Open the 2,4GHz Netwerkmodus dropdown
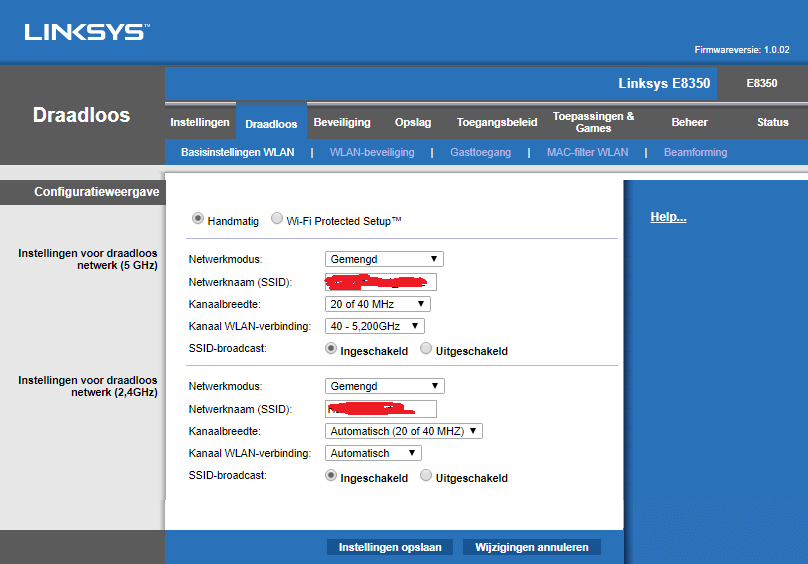Viewport: 808px width, 564px height. (x=384, y=386)
